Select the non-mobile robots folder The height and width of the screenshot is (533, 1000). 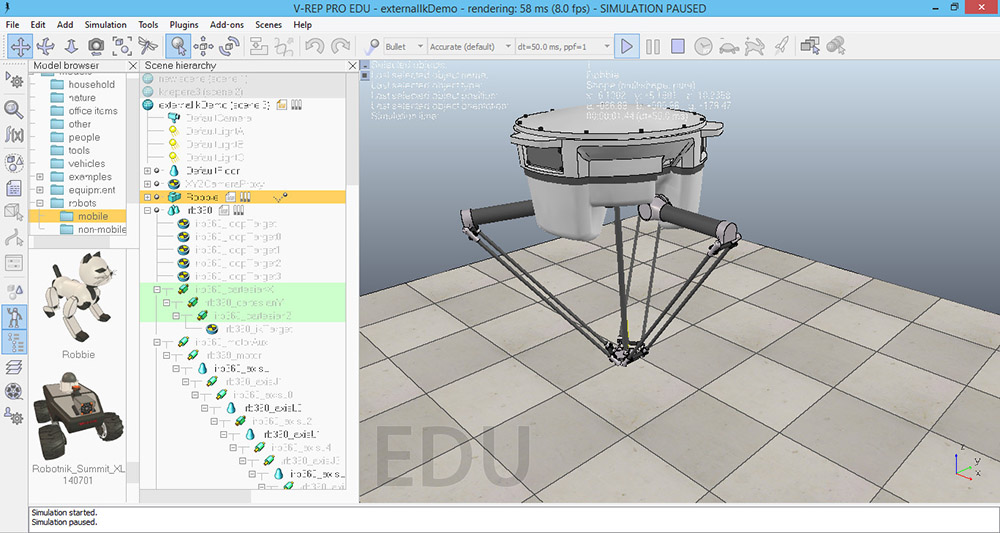click(x=101, y=229)
